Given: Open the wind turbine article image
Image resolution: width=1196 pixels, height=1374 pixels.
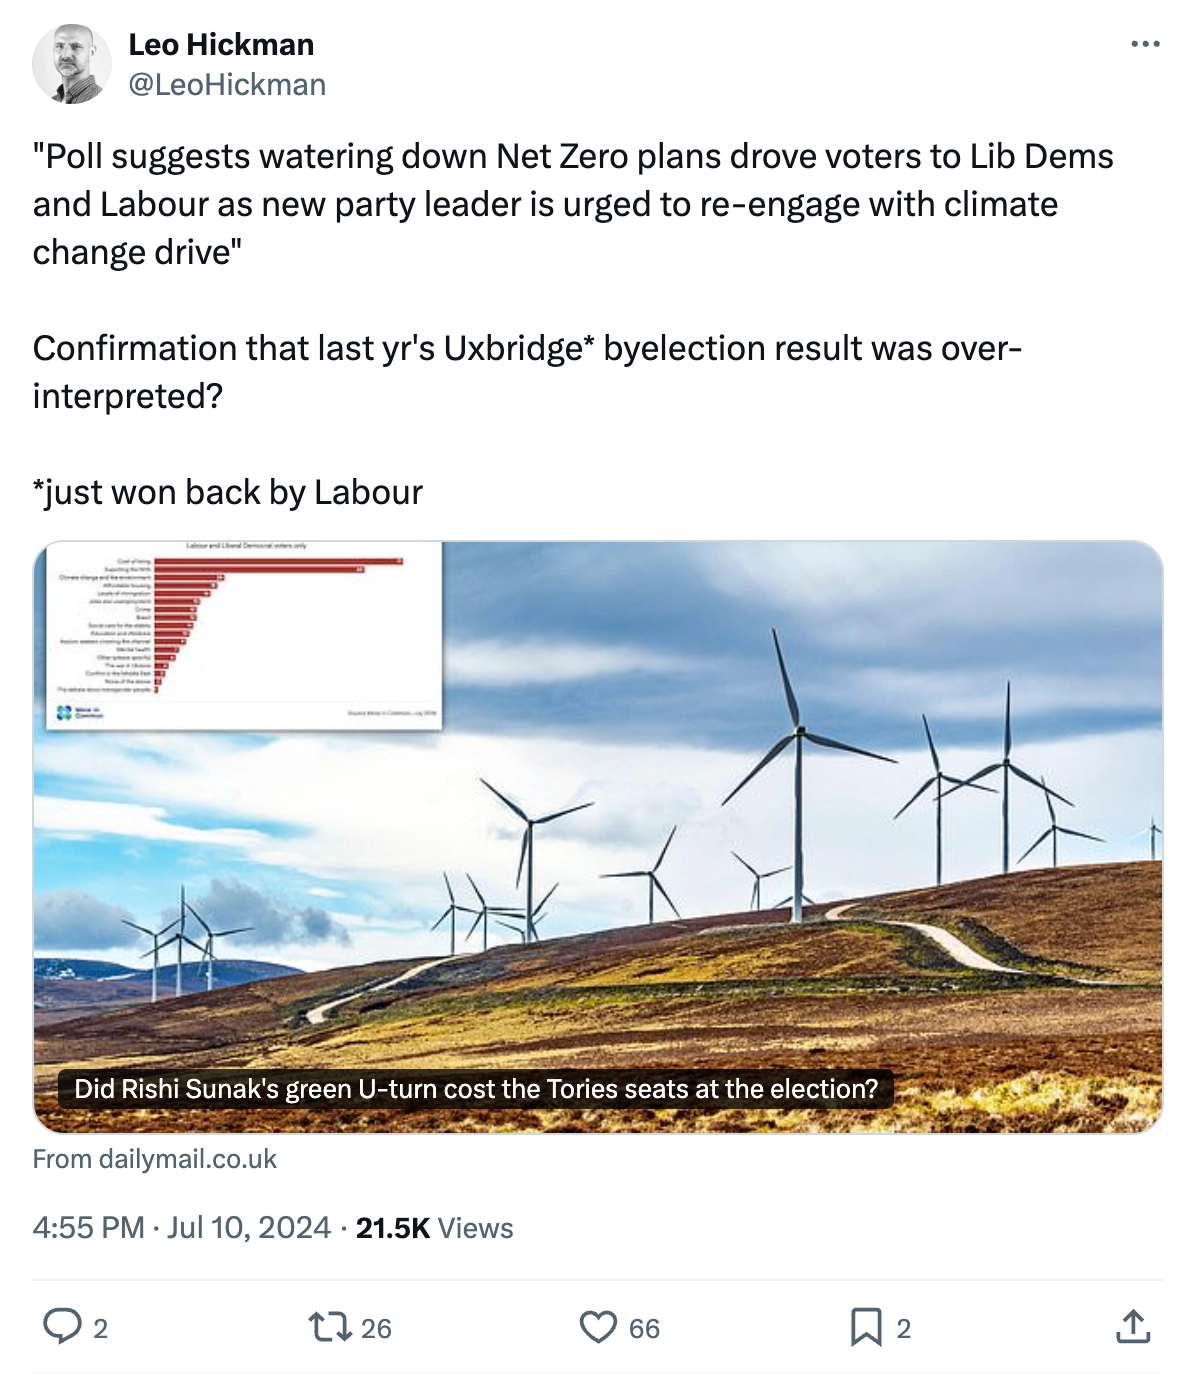Looking at the screenshot, I should coord(700,900).
